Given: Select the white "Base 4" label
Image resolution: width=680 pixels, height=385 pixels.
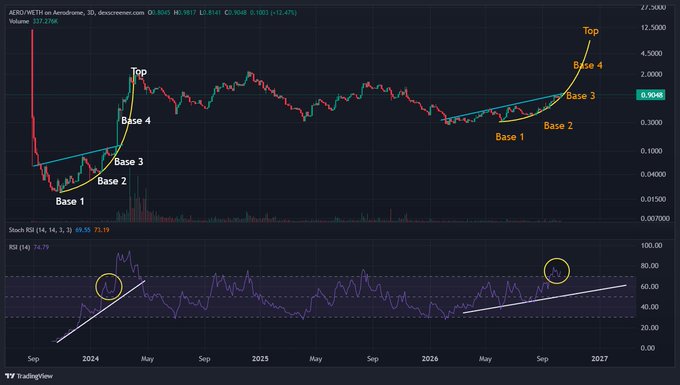Looking at the screenshot, I should click(x=136, y=121).
